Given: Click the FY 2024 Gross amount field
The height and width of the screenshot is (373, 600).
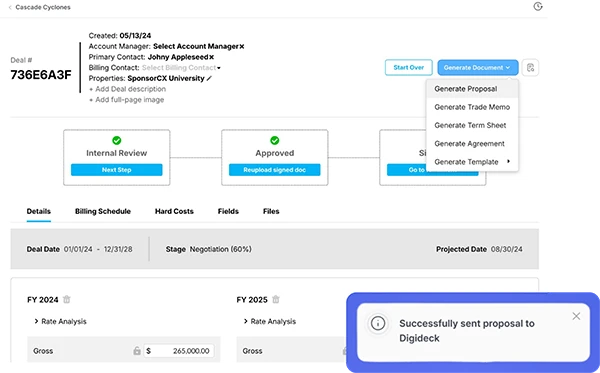Looking at the screenshot, I should (179, 351).
